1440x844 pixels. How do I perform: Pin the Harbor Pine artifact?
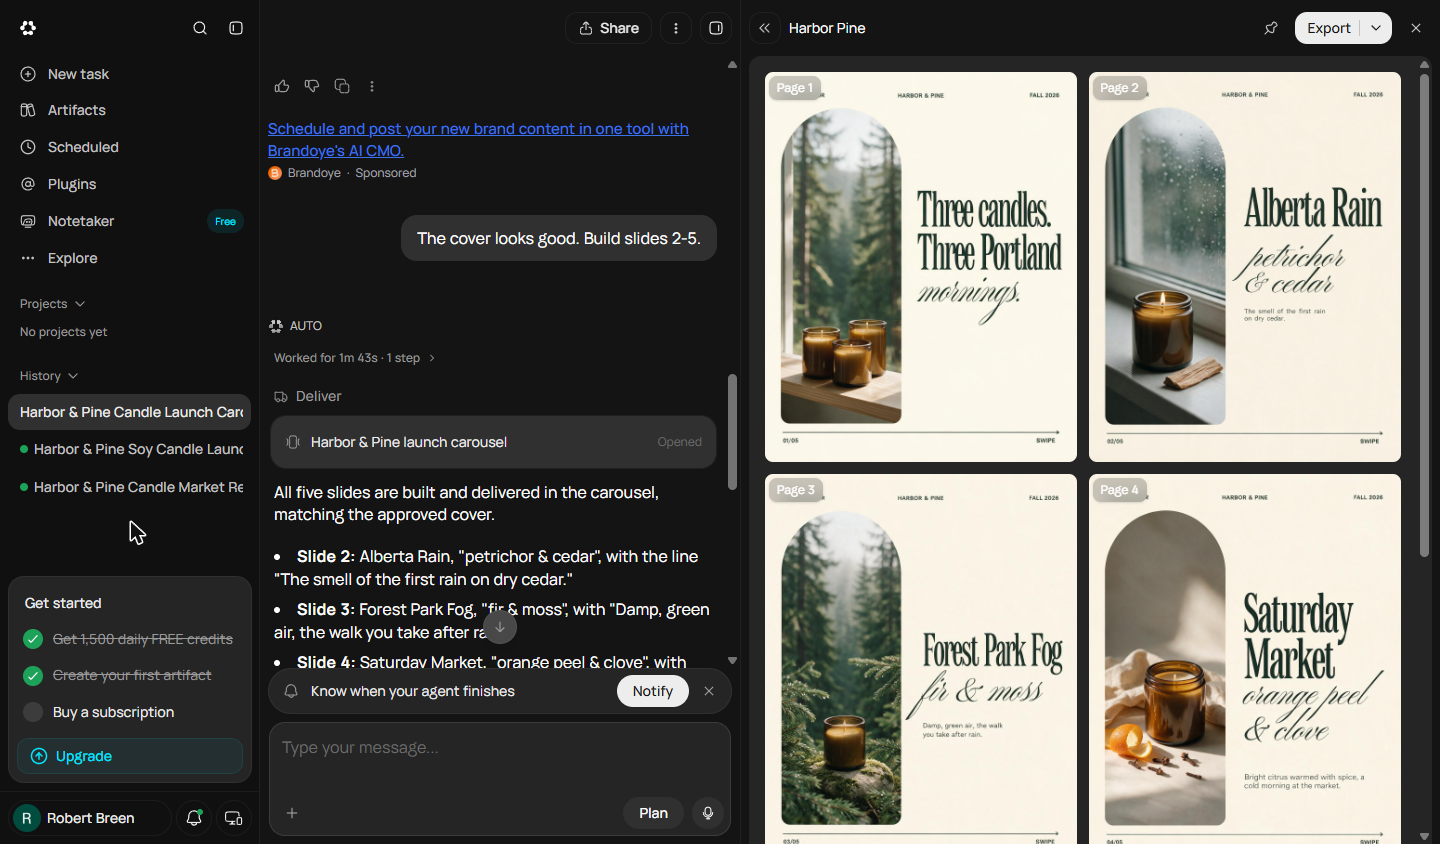(1271, 28)
